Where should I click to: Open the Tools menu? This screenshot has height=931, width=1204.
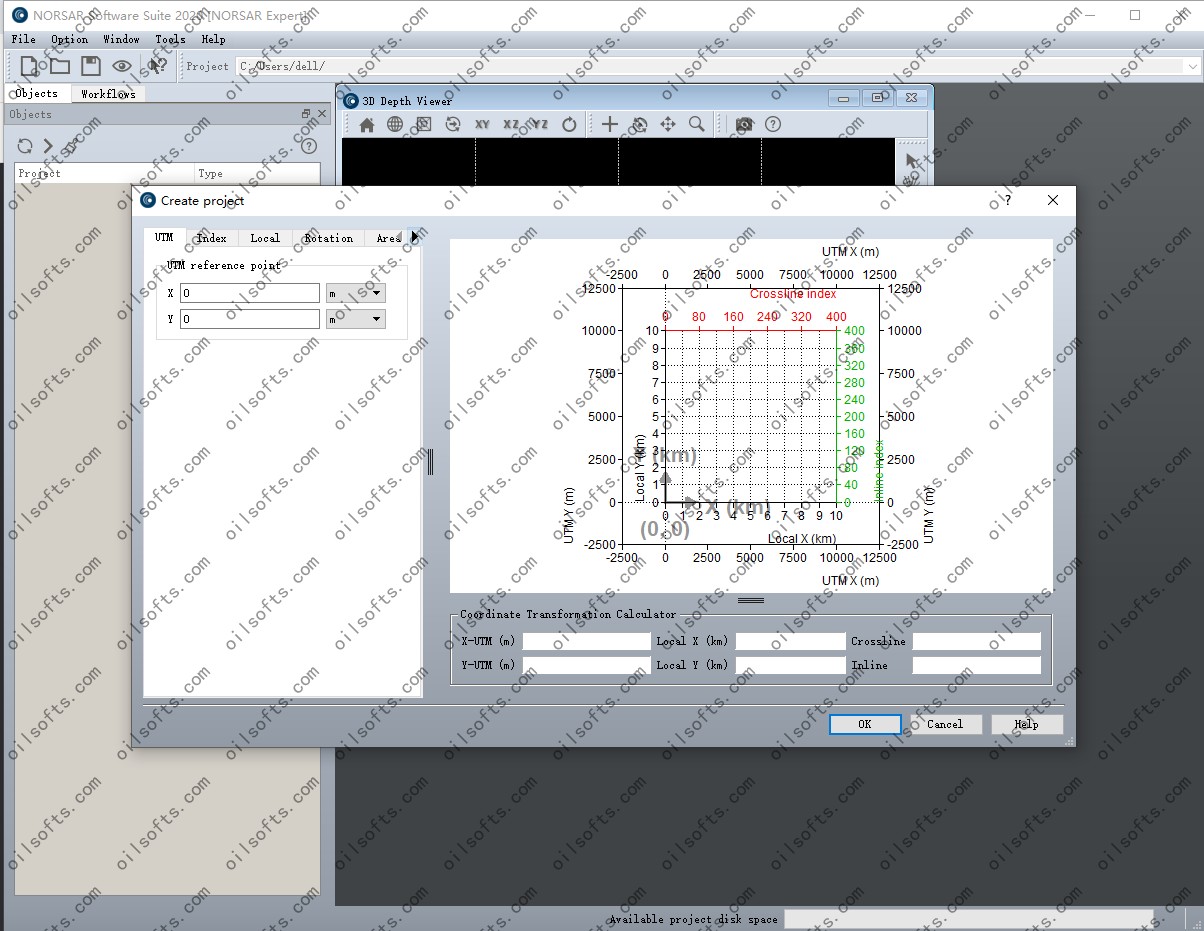click(x=170, y=39)
